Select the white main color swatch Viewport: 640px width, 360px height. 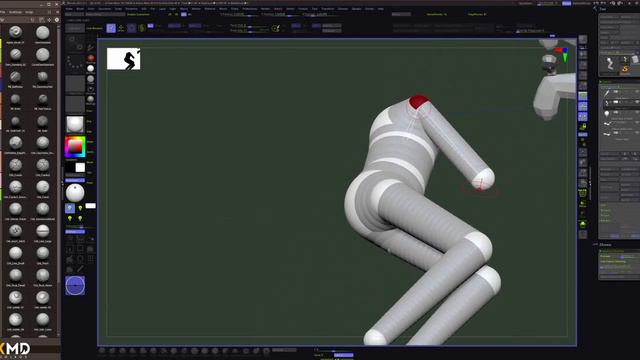pyautogui.click(x=80, y=167)
